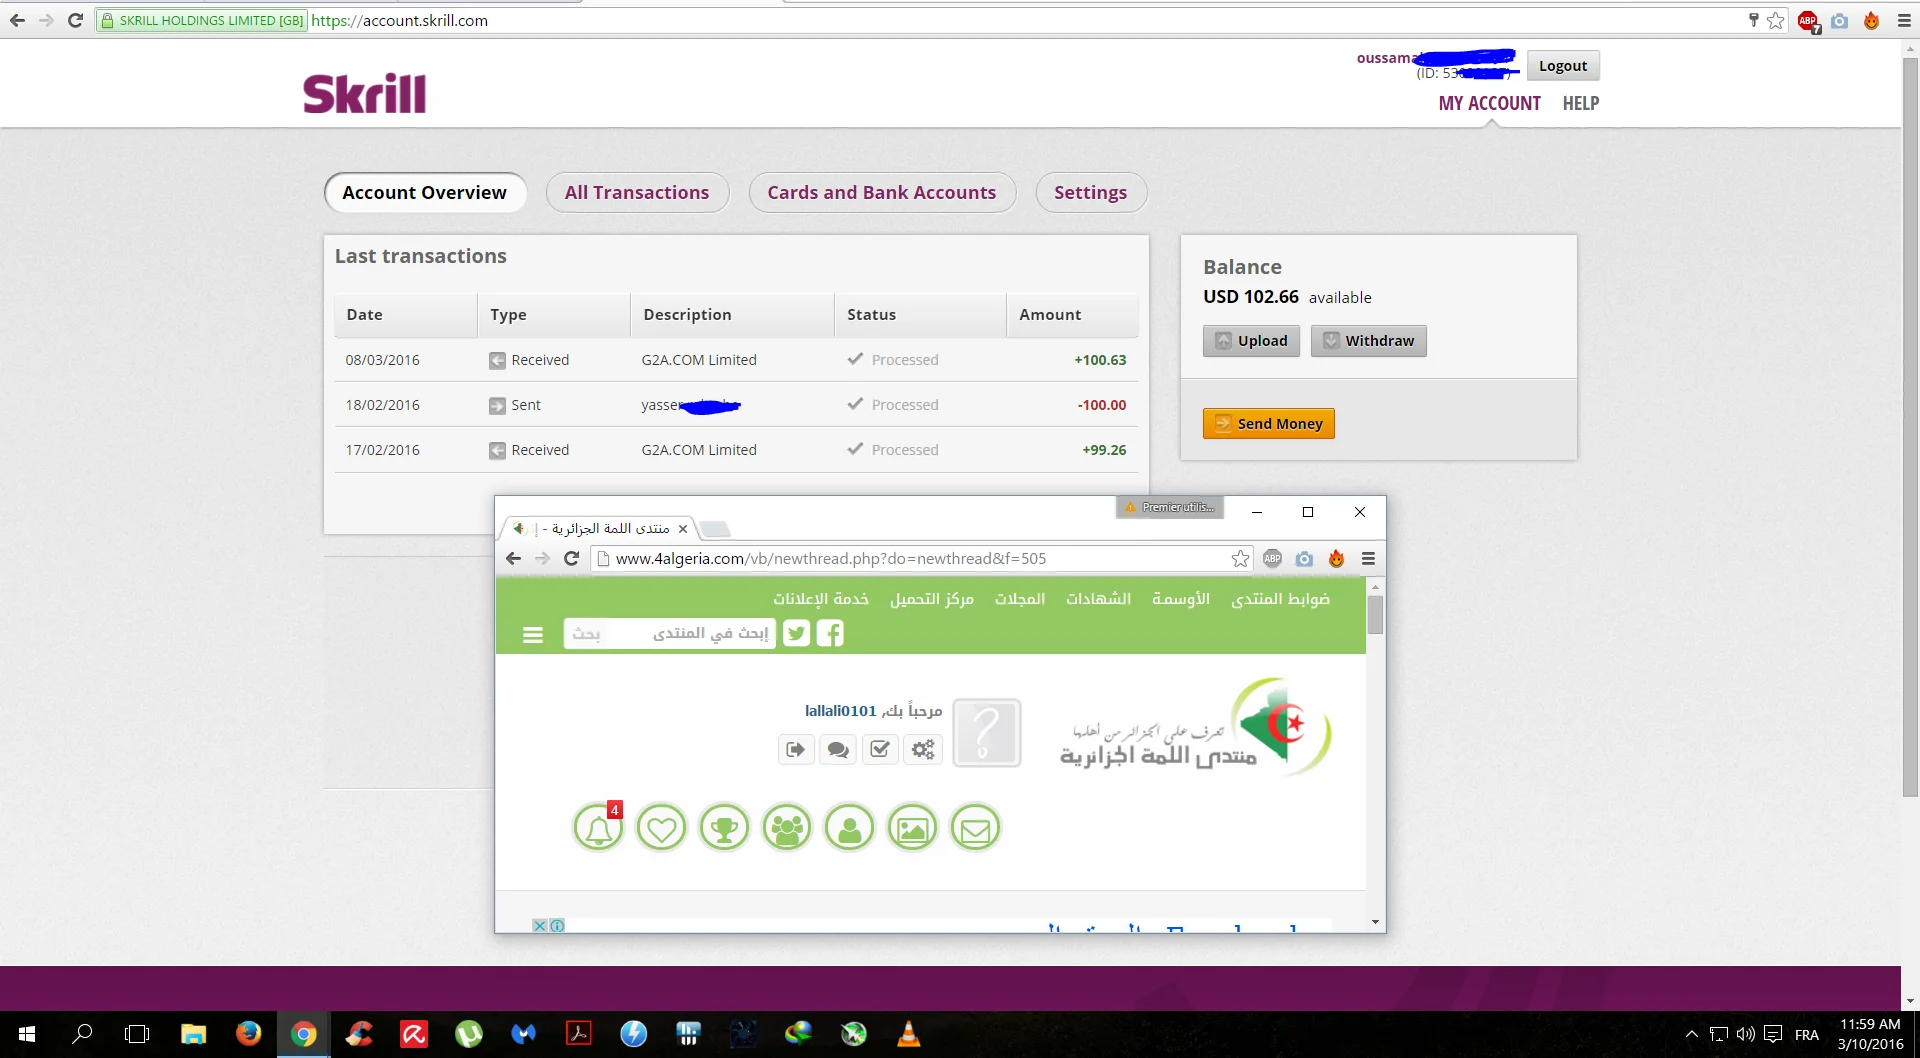Image resolution: width=1920 pixels, height=1058 pixels.
Task: Click the forum Twitter icon
Action: tap(796, 633)
